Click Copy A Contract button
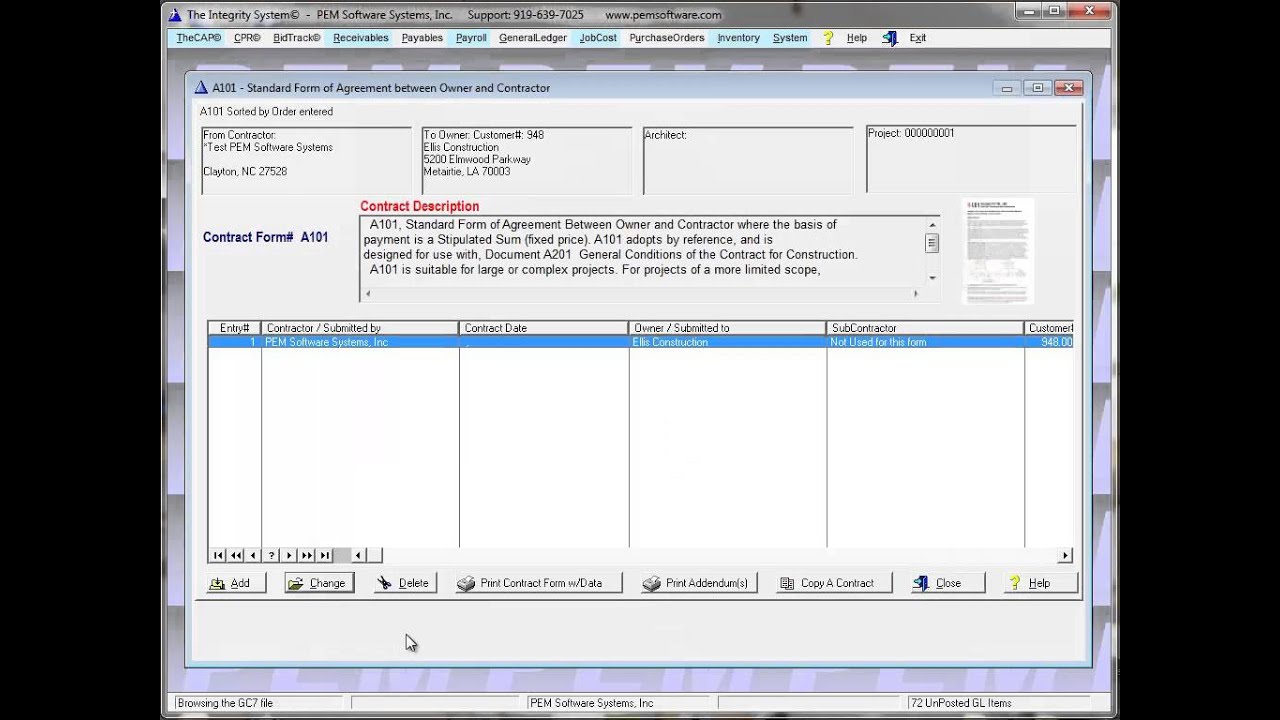Image resolution: width=1280 pixels, height=720 pixels. tap(834, 583)
